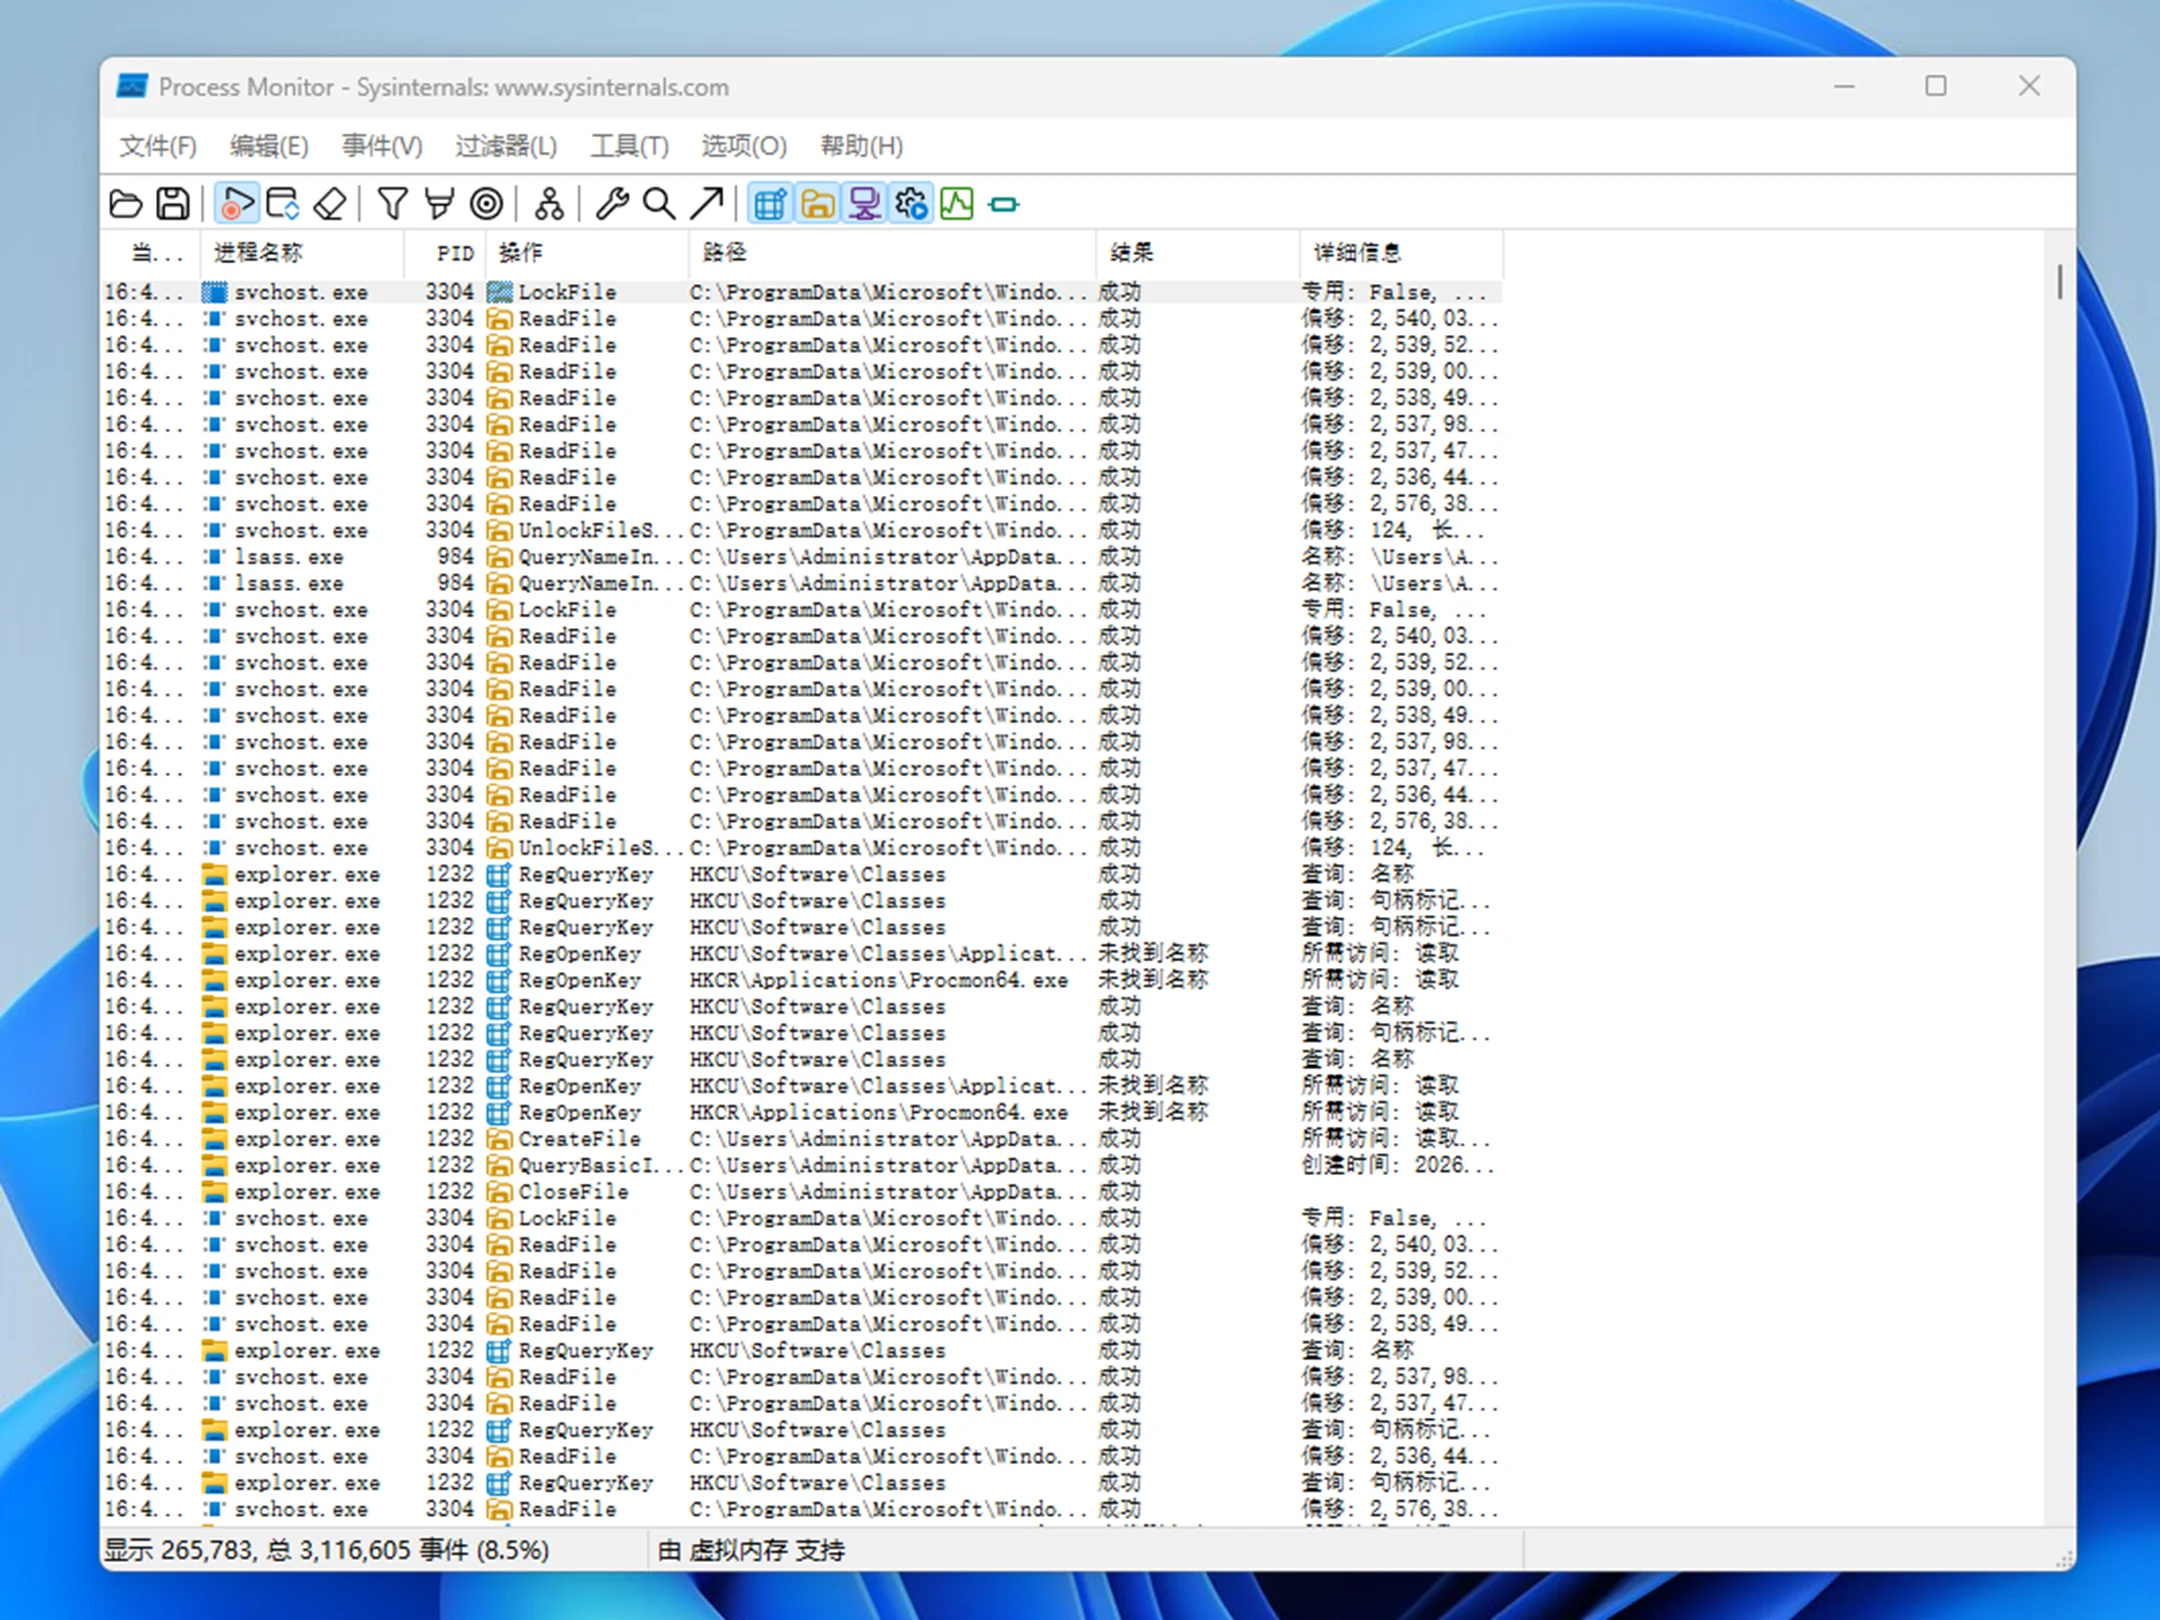Open the 帮助(H) menu
2160x1620 pixels.
click(x=861, y=146)
